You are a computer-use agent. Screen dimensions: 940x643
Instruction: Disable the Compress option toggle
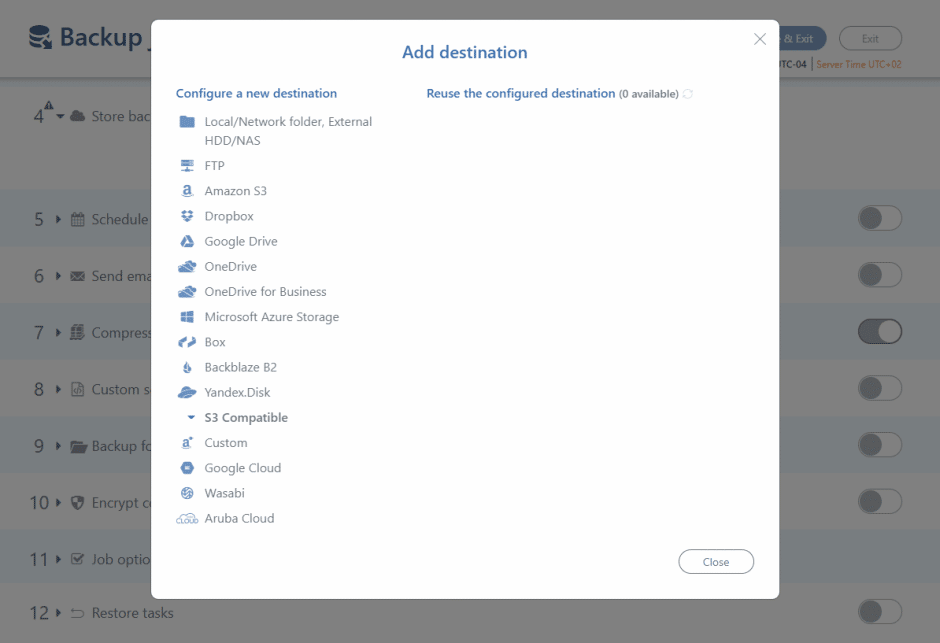click(880, 331)
